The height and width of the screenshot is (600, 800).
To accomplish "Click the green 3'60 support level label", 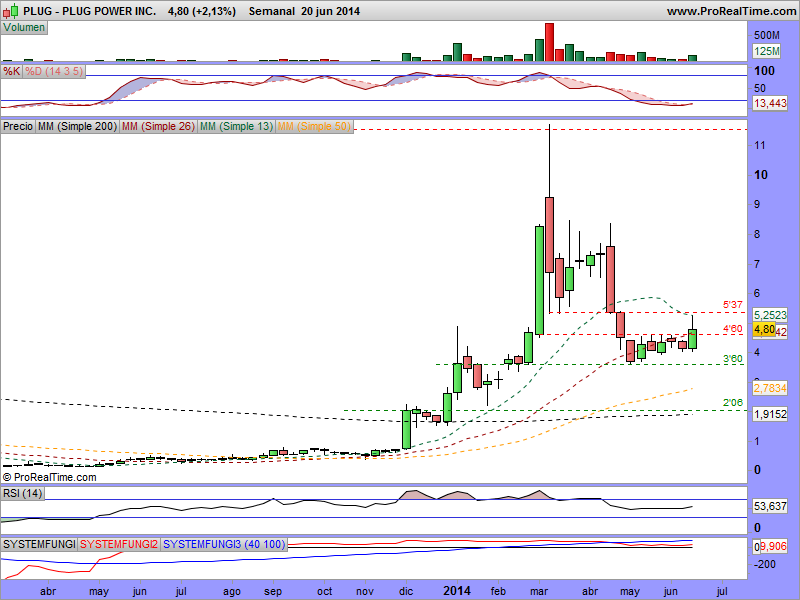I will pos(733,359).
